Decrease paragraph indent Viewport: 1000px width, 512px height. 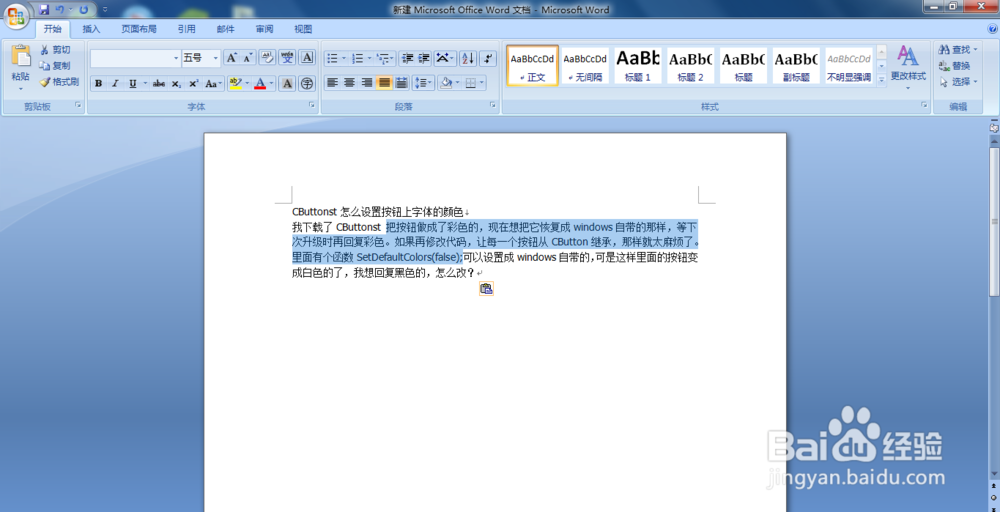pyautogui.click(x=408, y=59)
